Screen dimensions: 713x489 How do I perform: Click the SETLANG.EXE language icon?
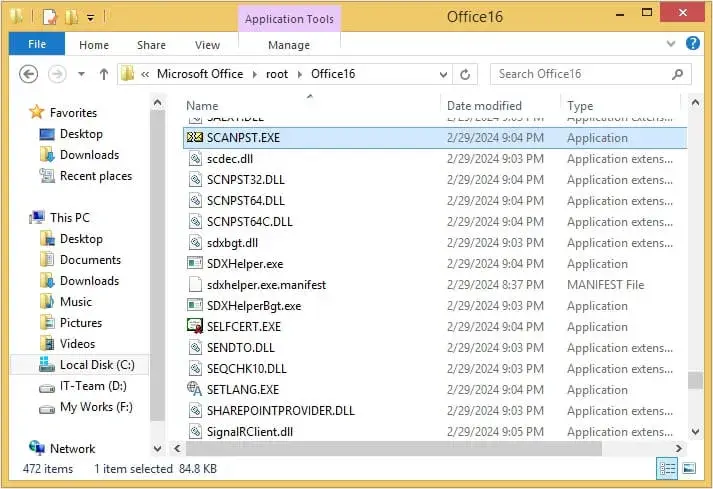195,389
